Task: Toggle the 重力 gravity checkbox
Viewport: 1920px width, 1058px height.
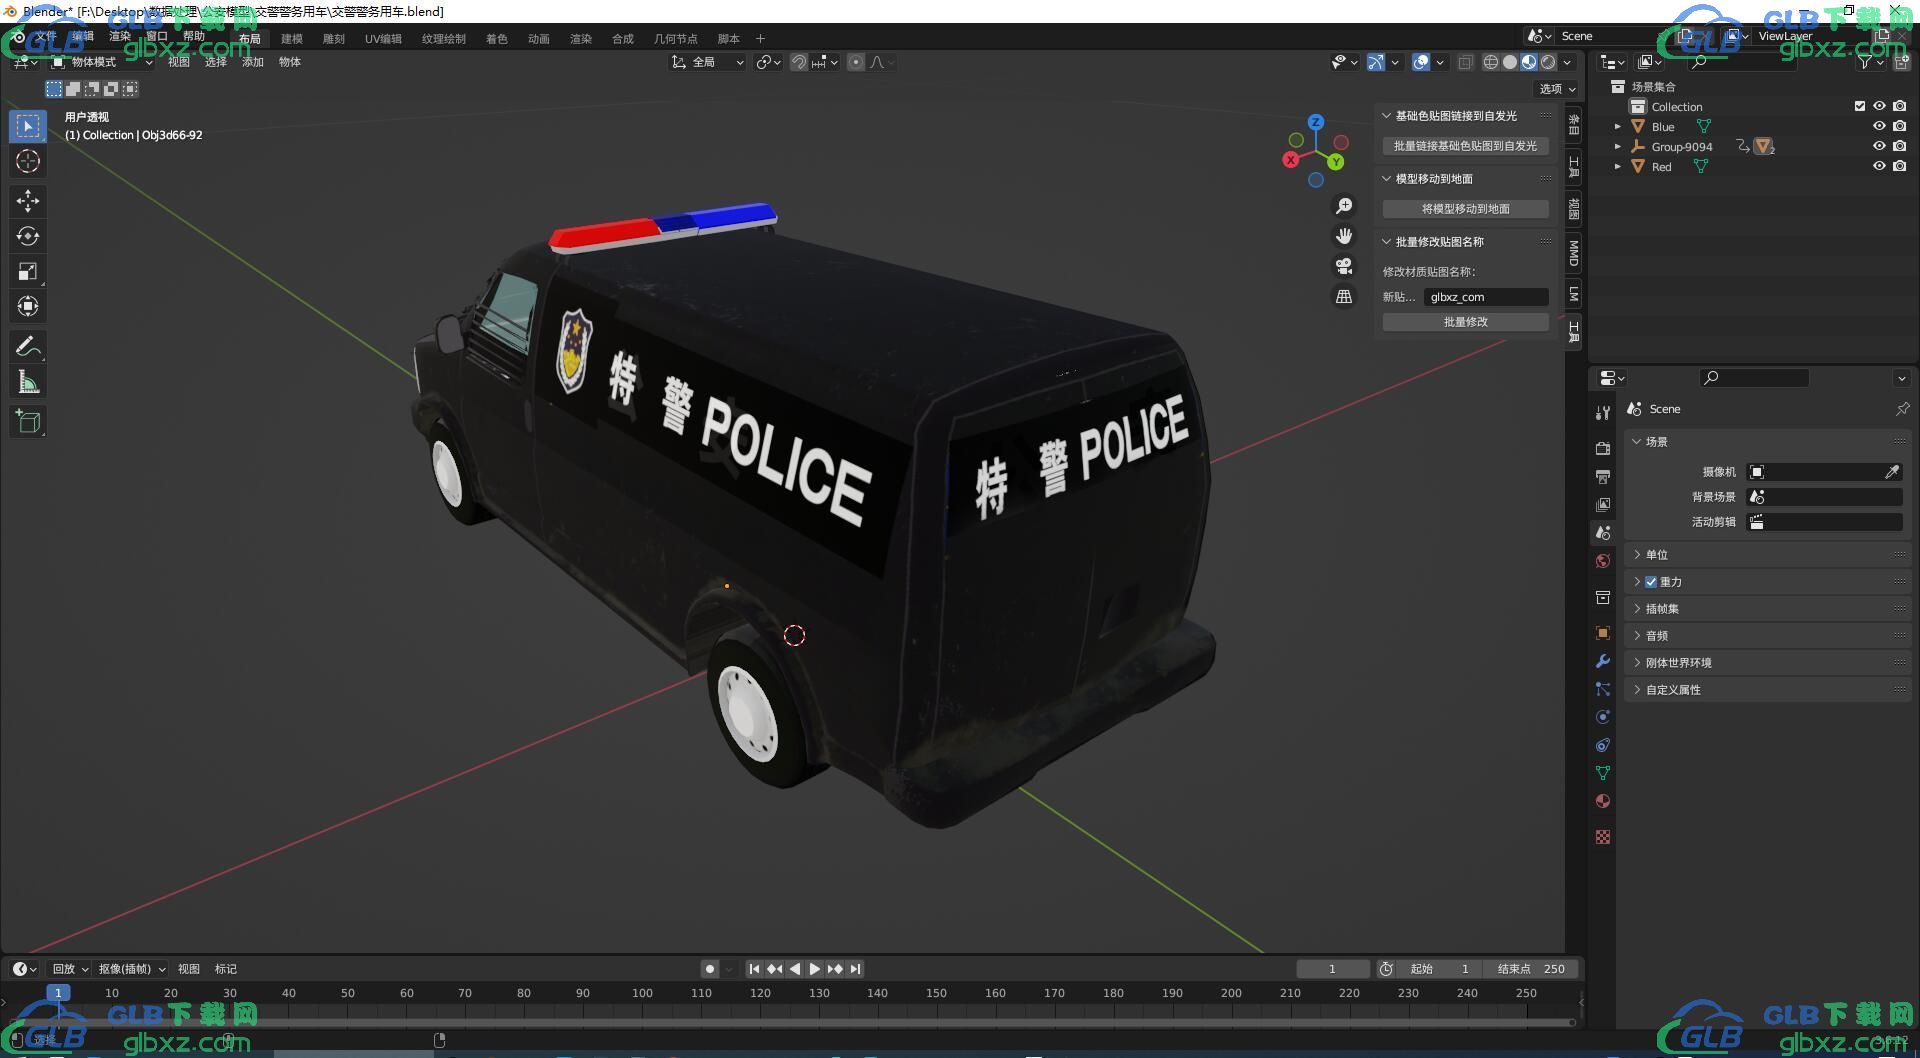Action: click(1651, 582)
